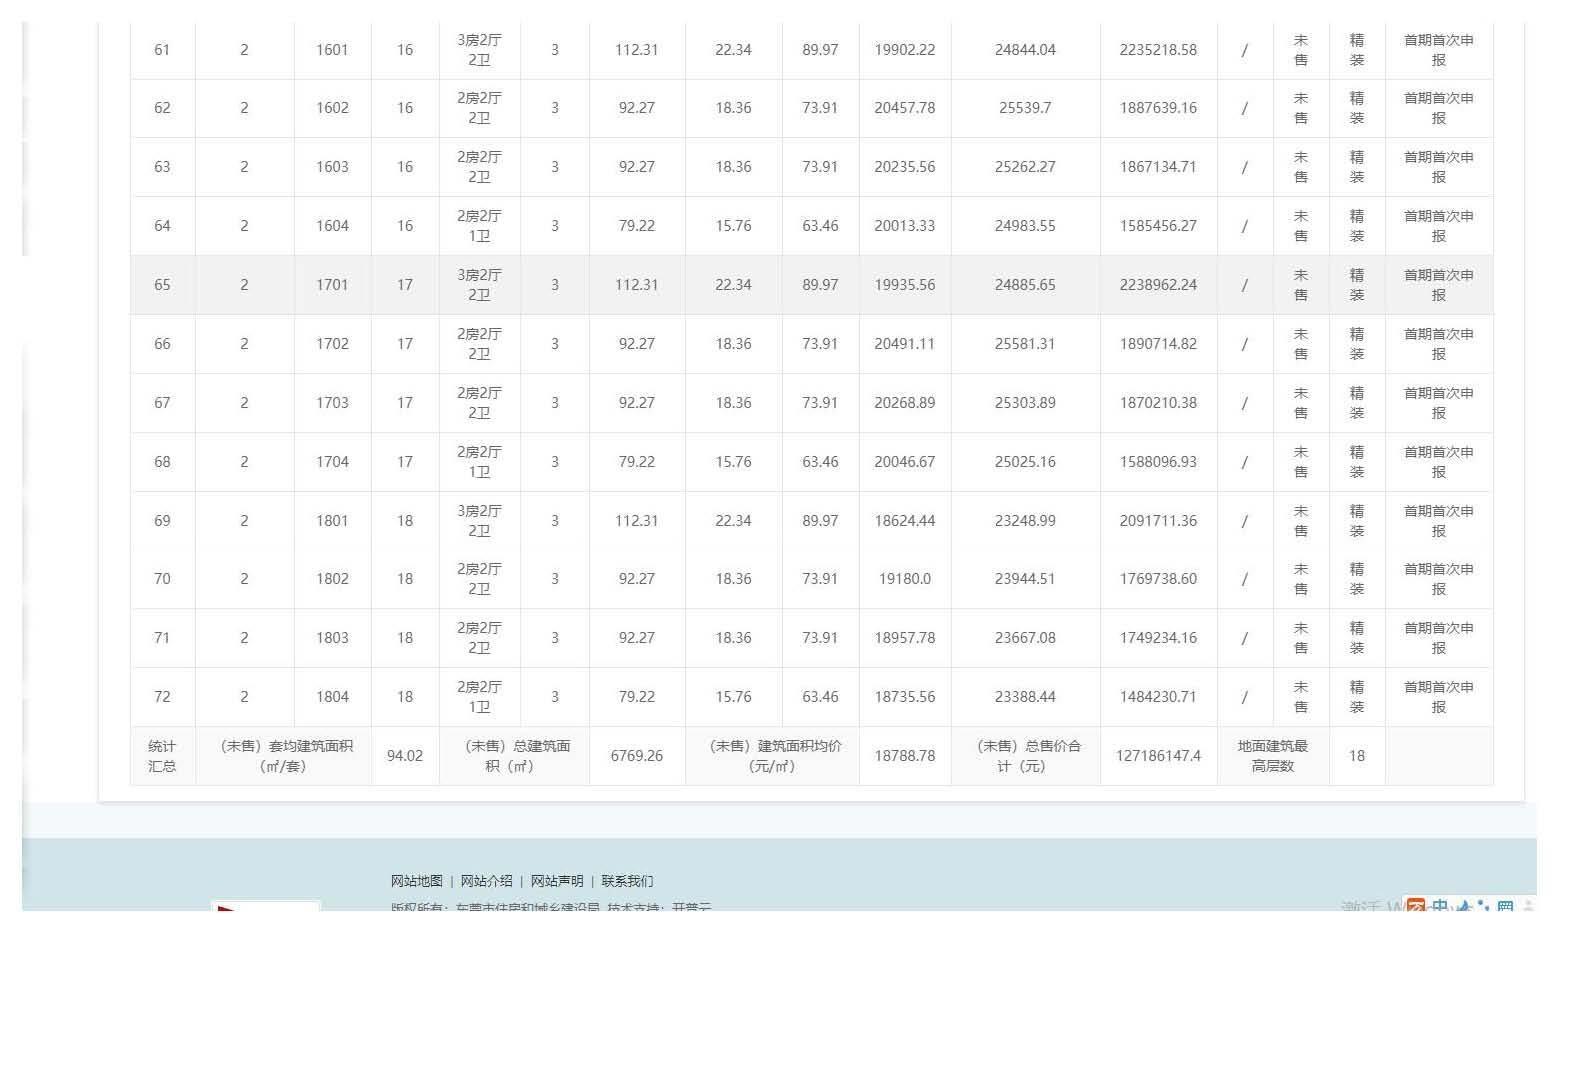The width and height of the screenshot is (1591, 1092).
Task: Open the 网站声明 footer link
Action: pyautogui.click(x=557, y=881)
